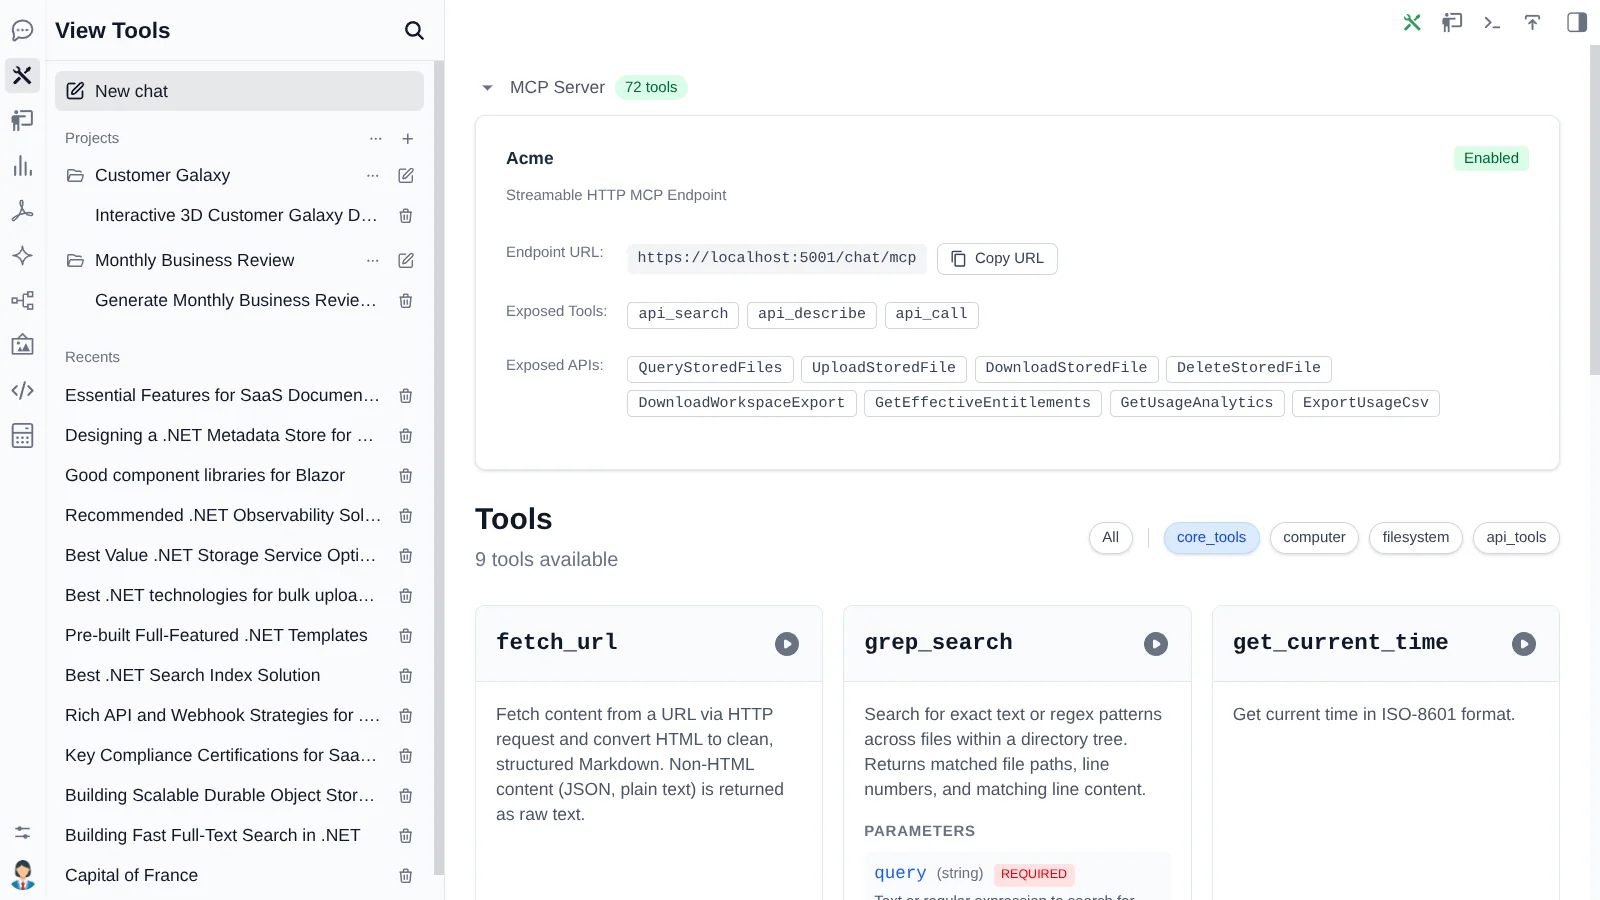Copy the MCP endpoint URL
This screenshot has height=900, width=1600.
[997, 259]
